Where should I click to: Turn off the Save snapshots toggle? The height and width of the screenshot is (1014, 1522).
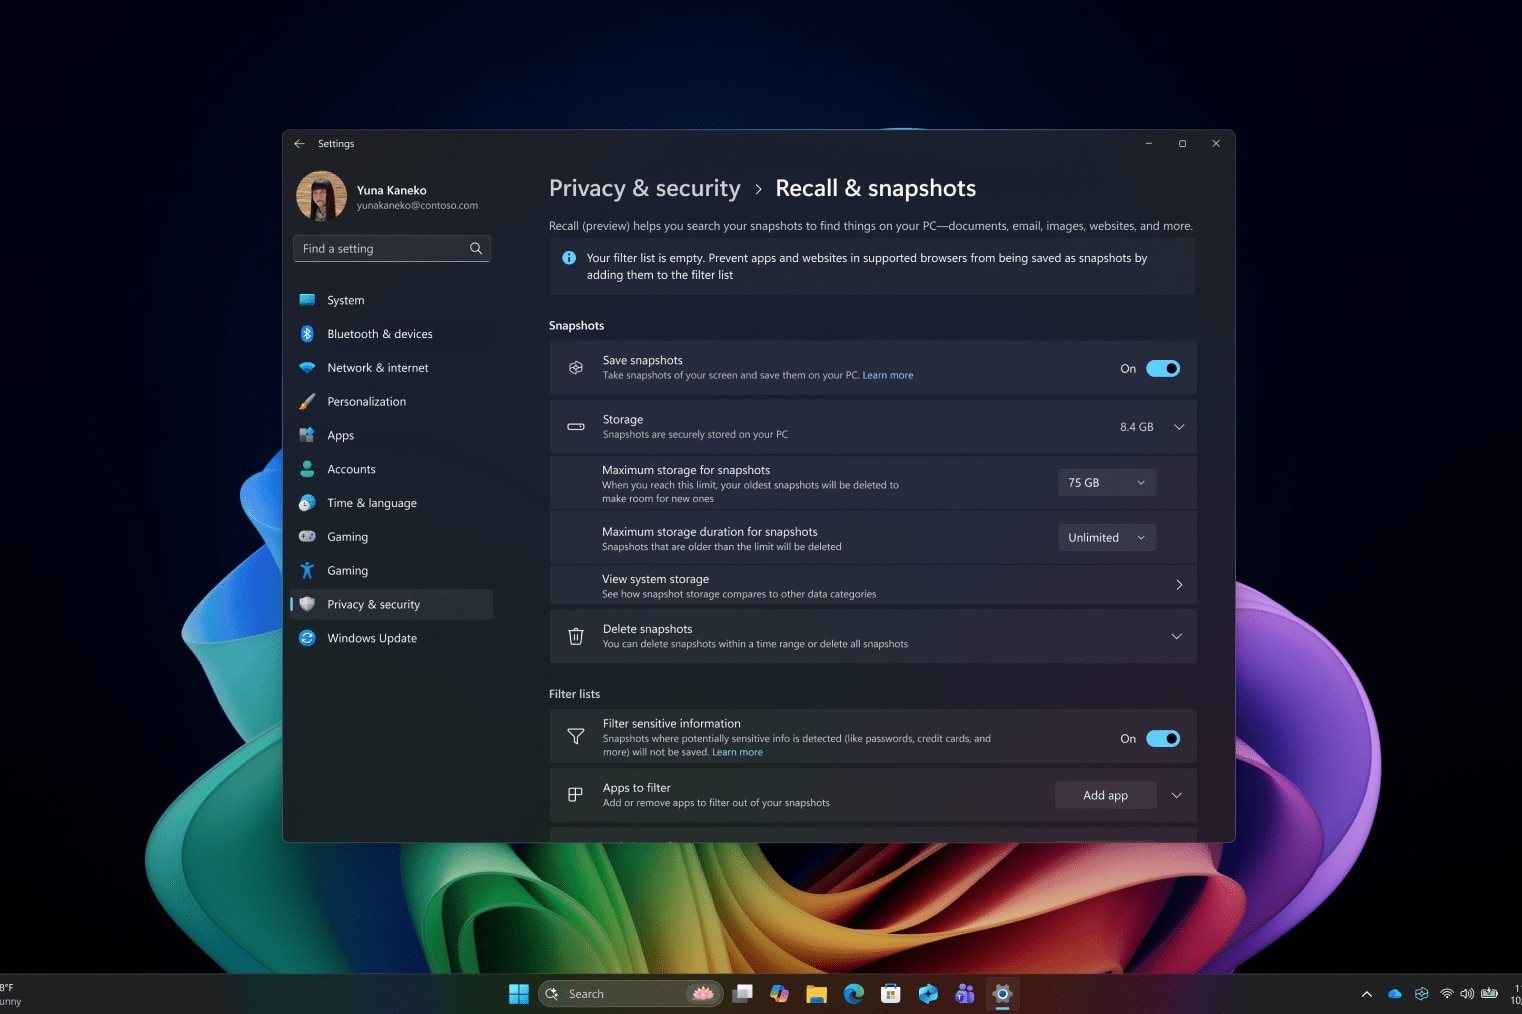pos(1162,369)
